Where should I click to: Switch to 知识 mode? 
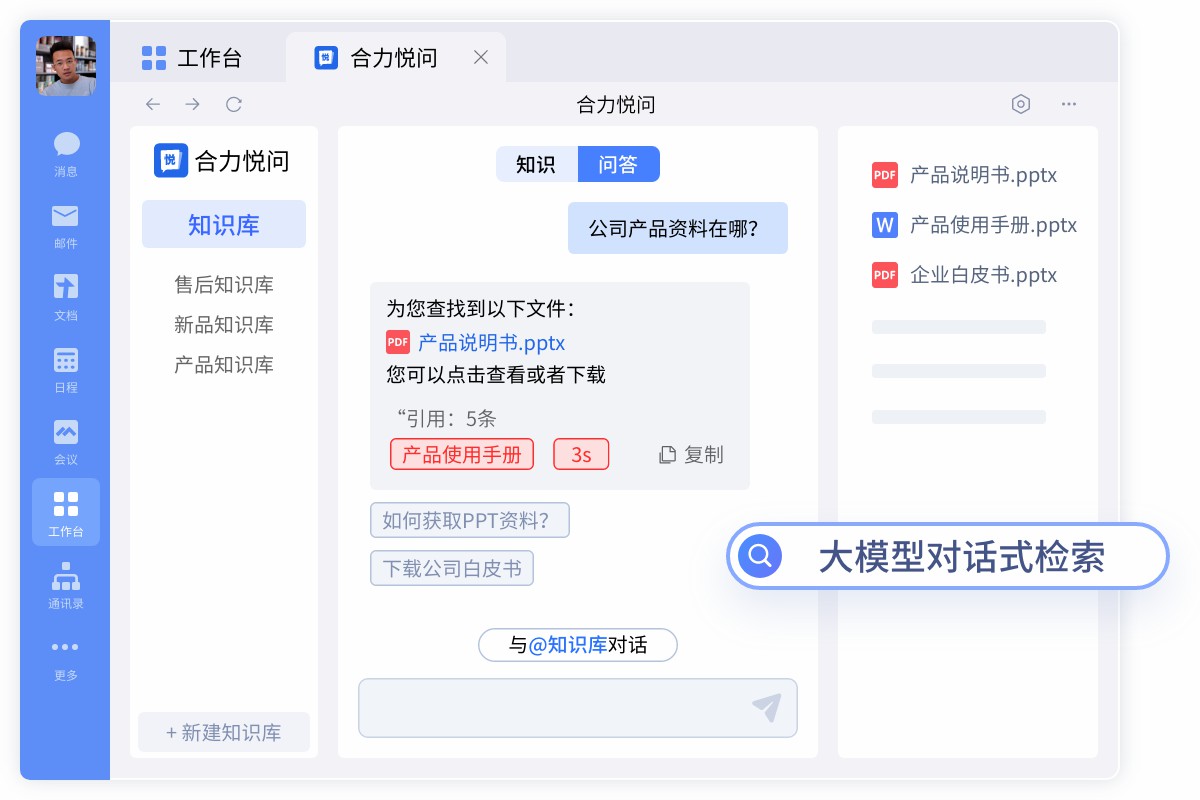[x=537, y=164]
